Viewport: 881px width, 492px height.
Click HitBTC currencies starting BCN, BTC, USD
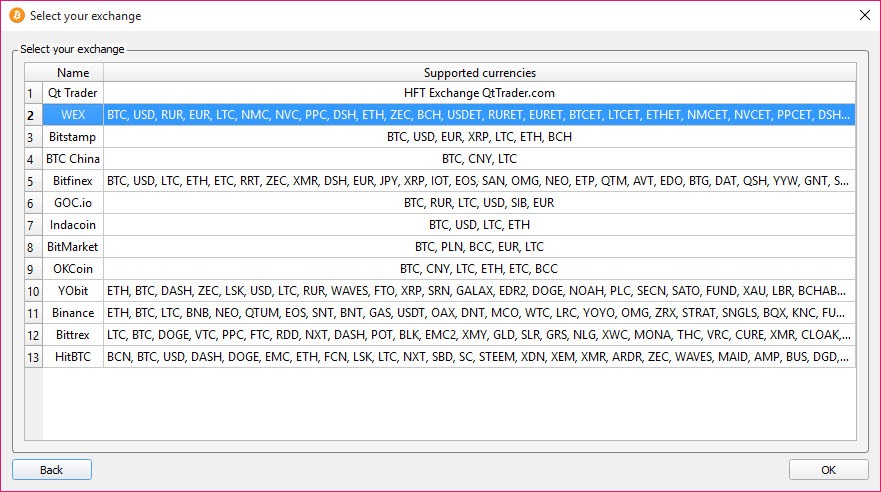[480, 356]
